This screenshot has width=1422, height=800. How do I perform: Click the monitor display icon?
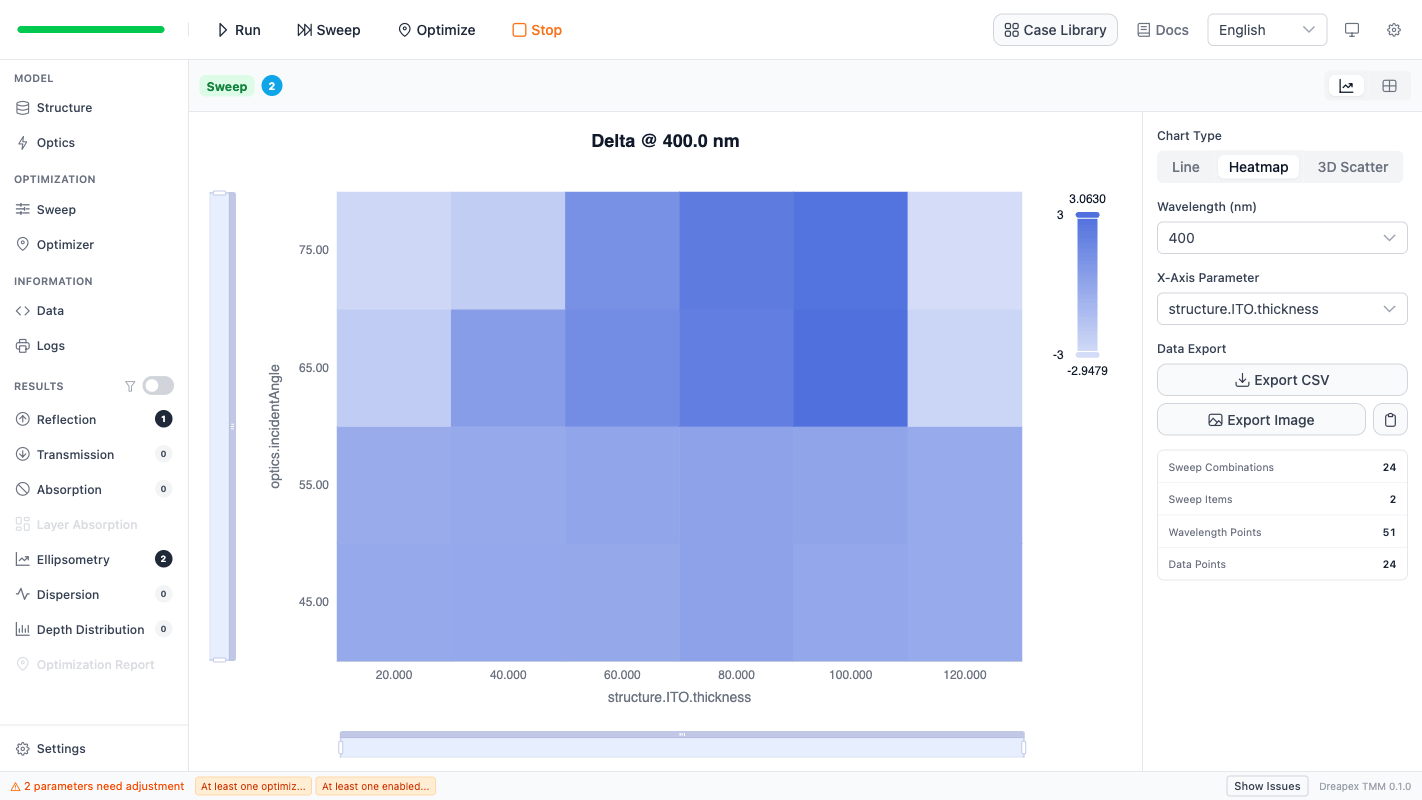coord(1352,30)
